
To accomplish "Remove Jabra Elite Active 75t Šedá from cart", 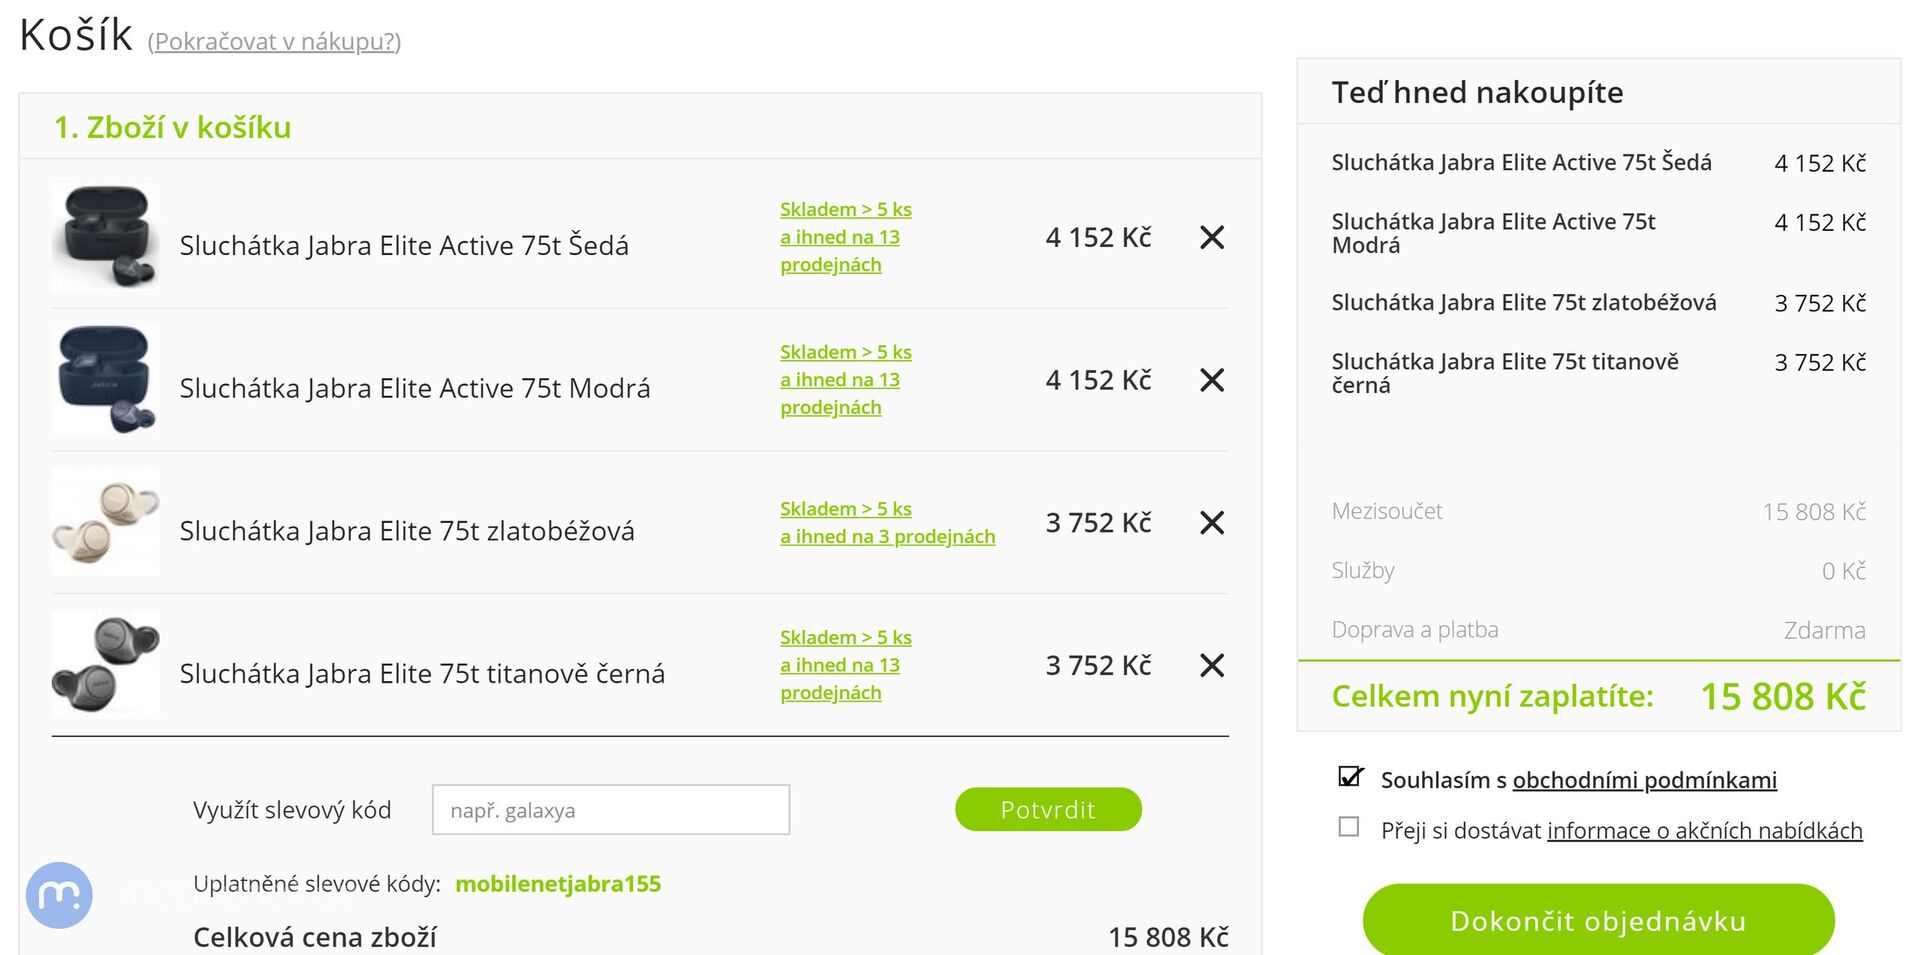I will pyautogui.click(x=1211, y=237).
